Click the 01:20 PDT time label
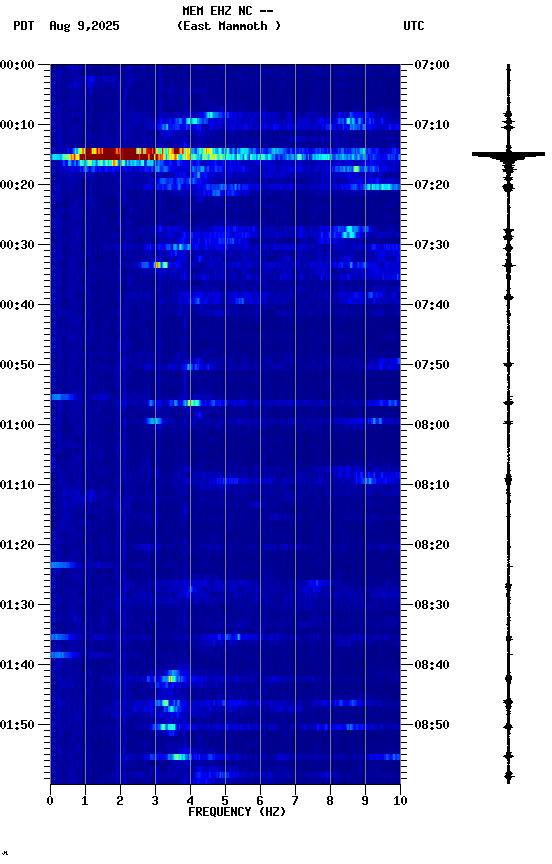Image resolution: width=552 pixels, height=864 pixels. [x=17, y=545]
